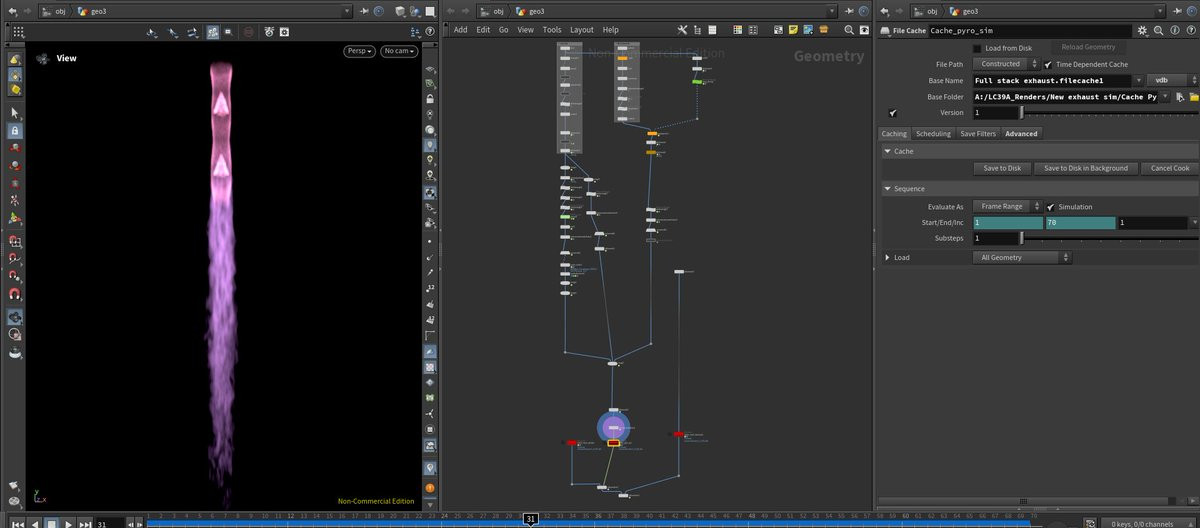Open the Layout menu in network editor
1200x528 pixels.
click(x=581, y=30)
